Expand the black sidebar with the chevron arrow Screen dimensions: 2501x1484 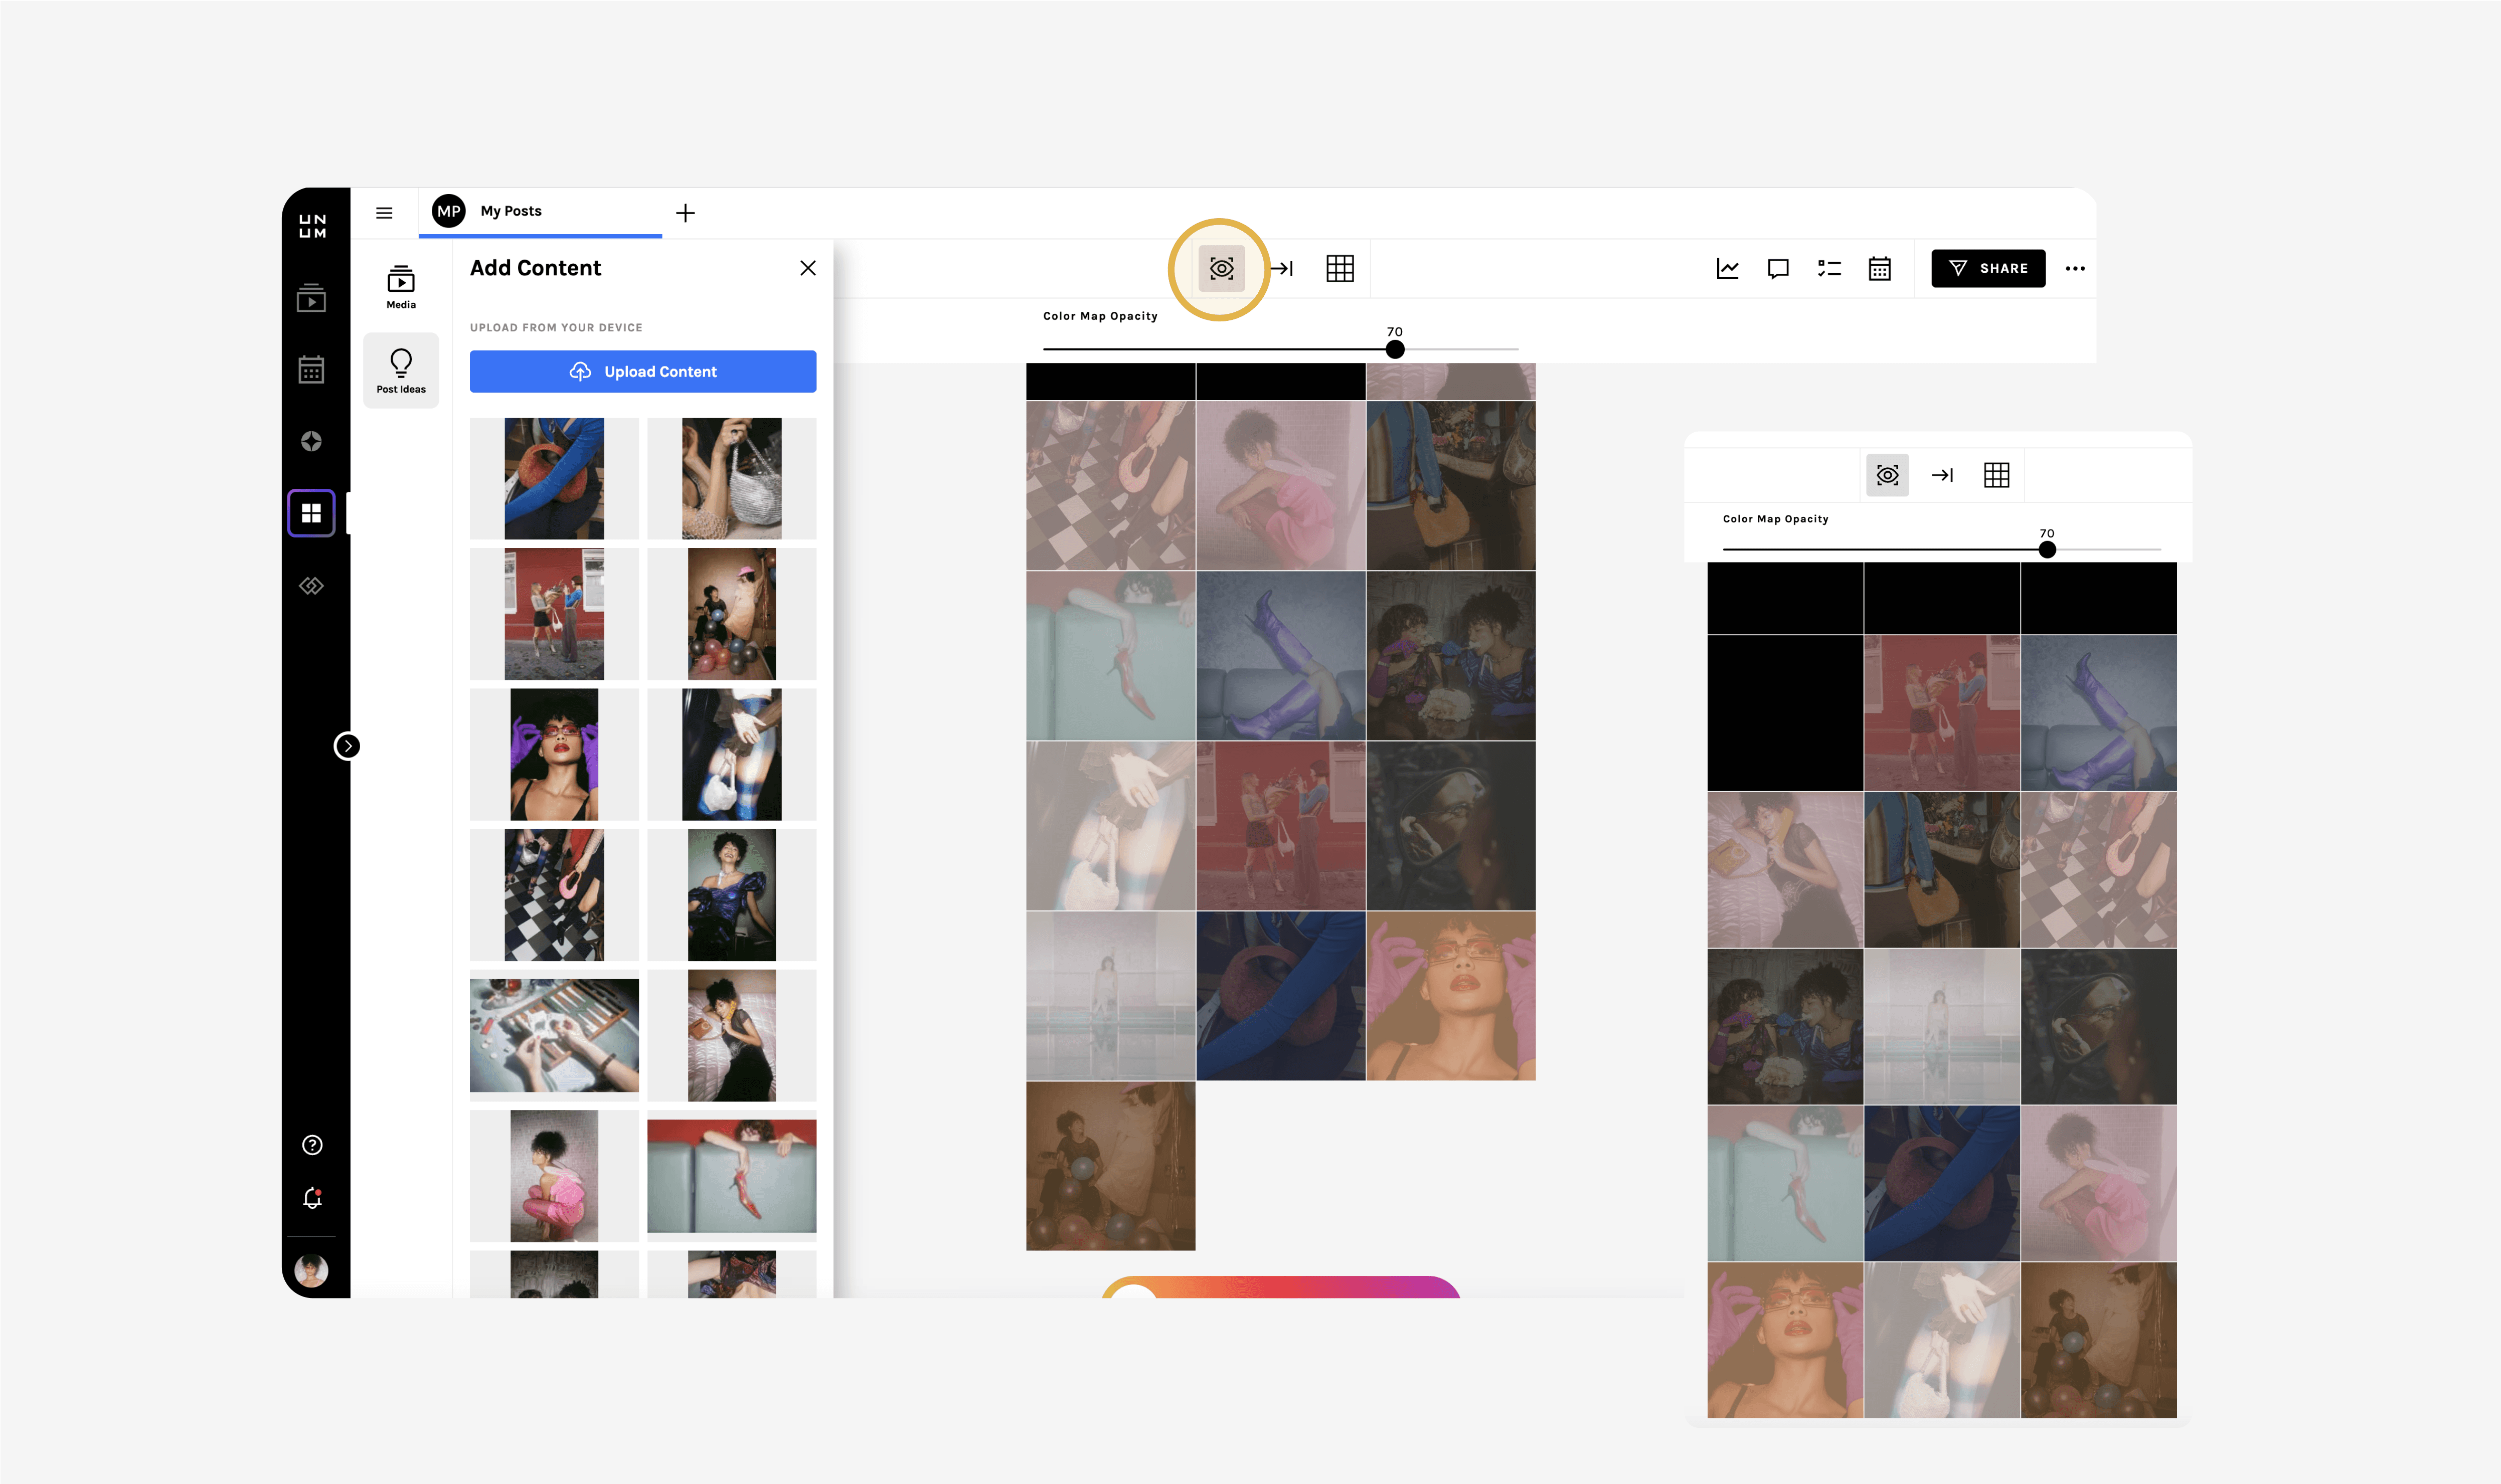347,746
